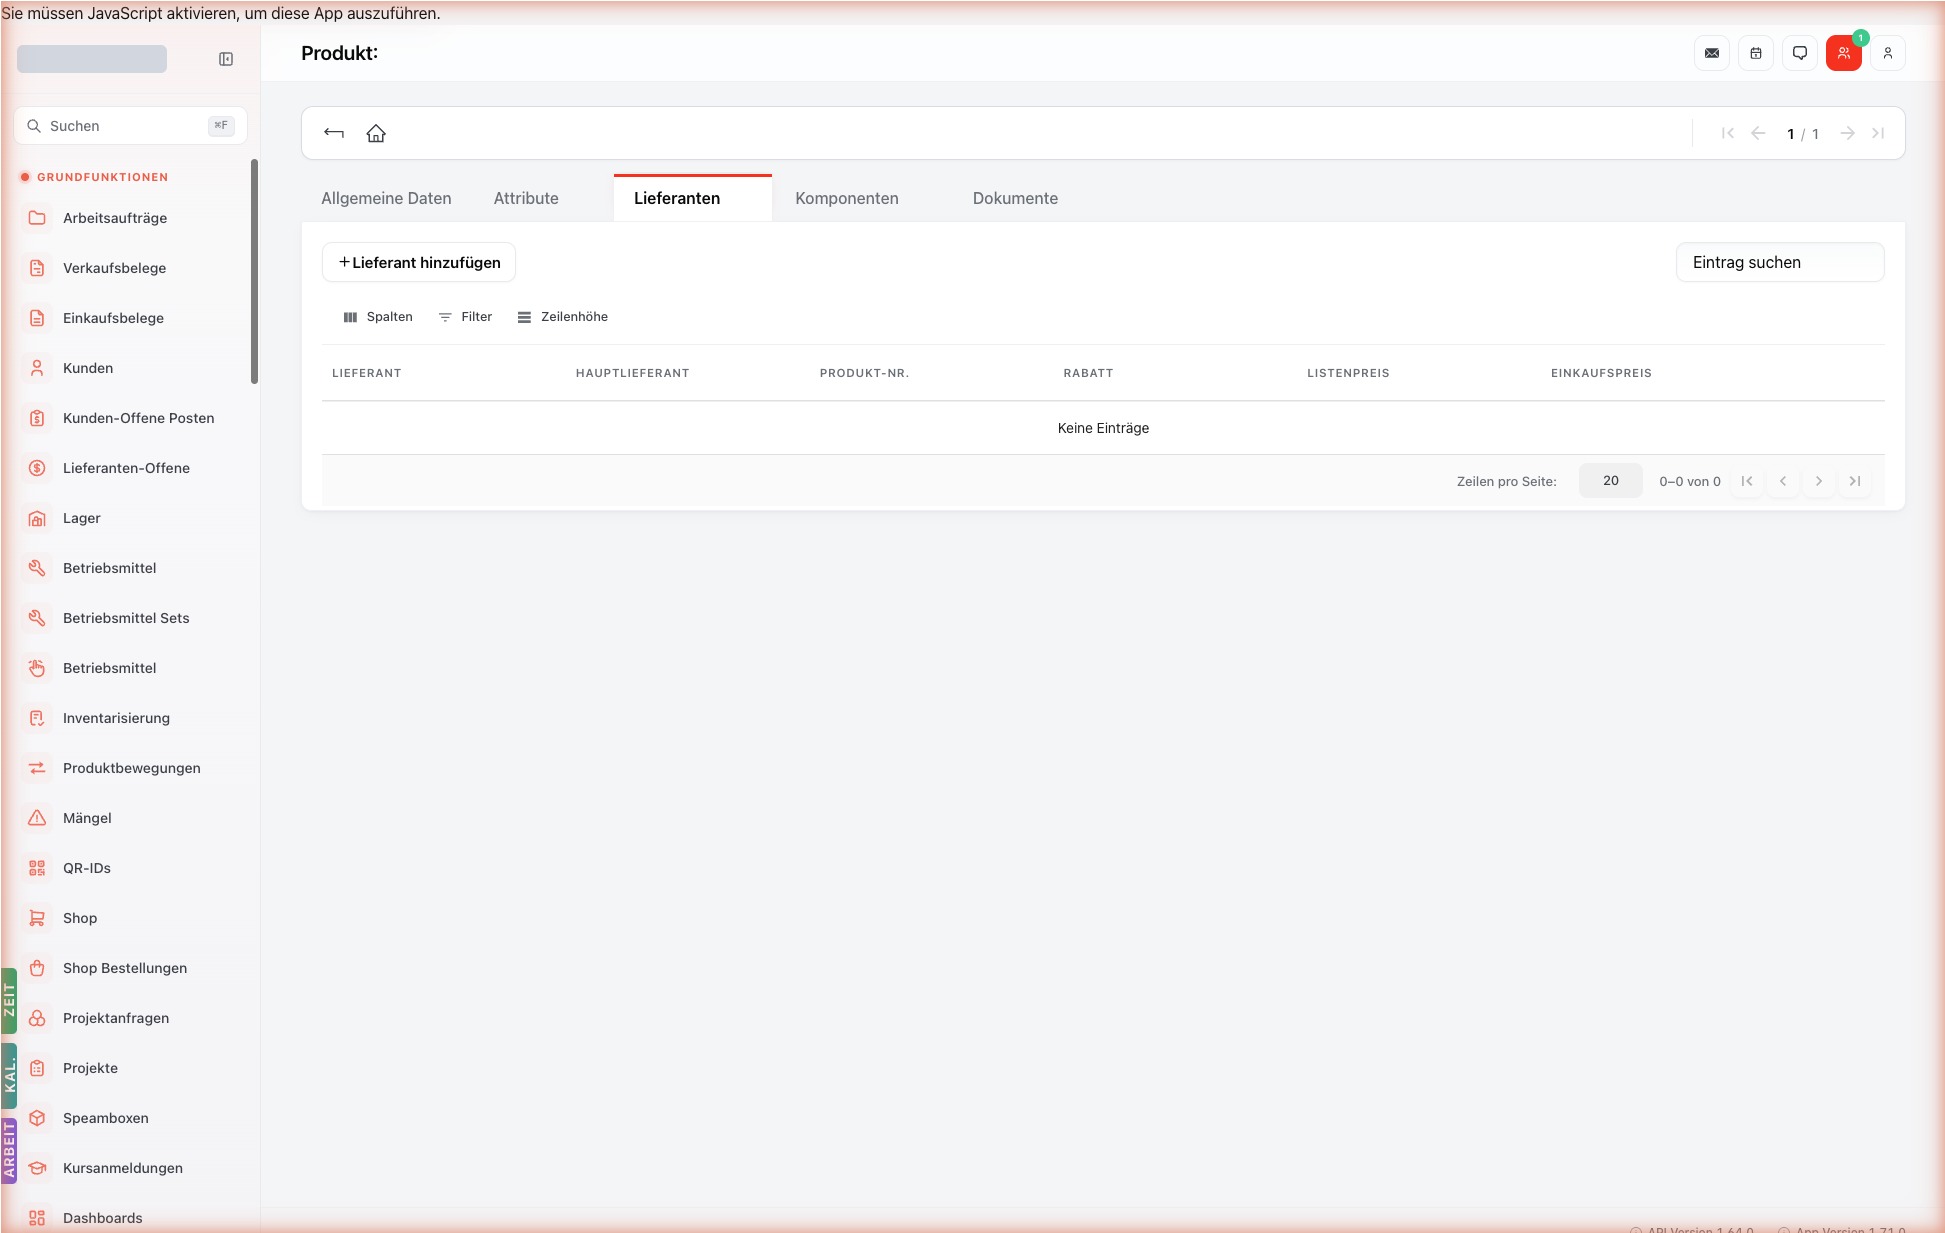Screen dimensions: 1945x1233
Task: Go to last table page
Action: tap(1855, 481)
